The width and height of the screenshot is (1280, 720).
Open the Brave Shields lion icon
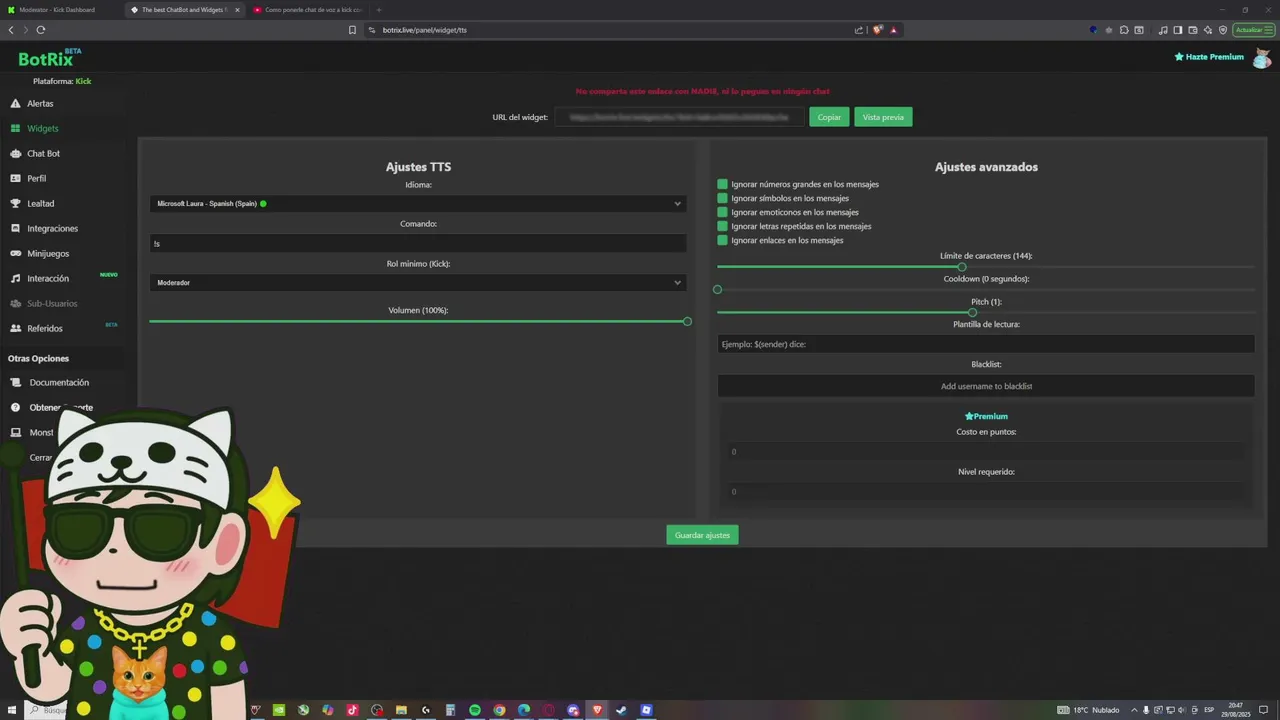tap(878, 30)
